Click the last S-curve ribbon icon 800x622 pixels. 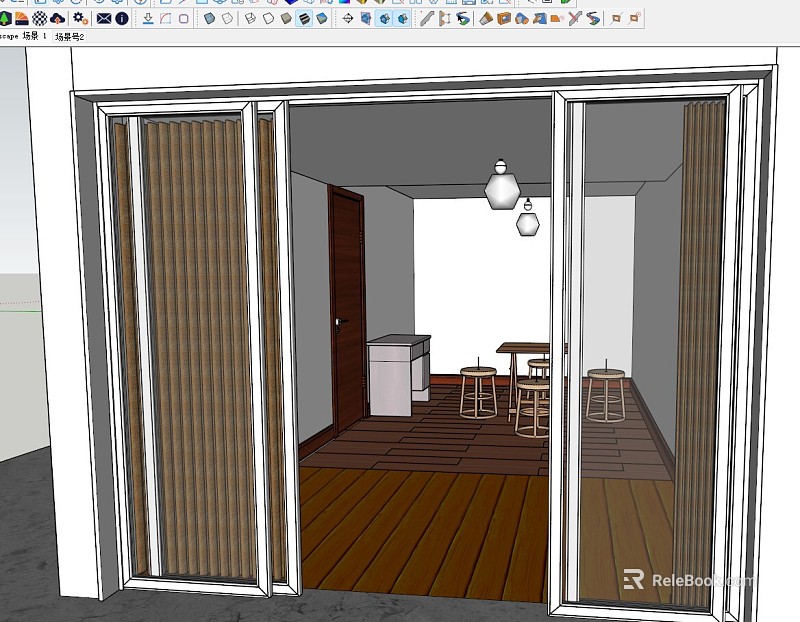593,19
